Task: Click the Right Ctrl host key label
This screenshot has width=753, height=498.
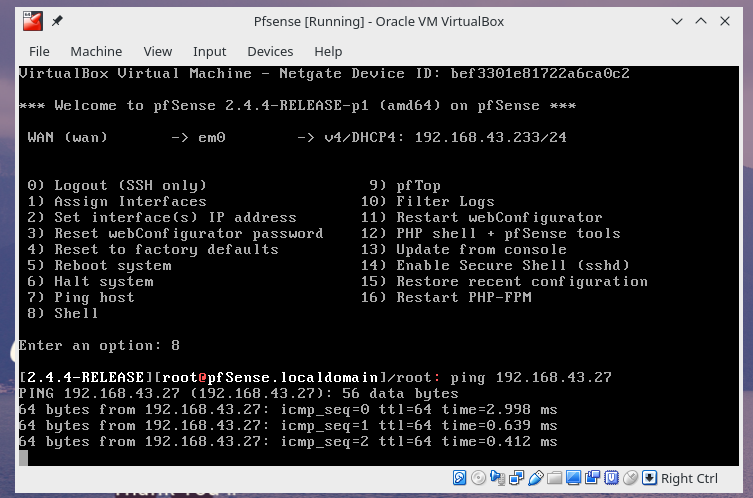Action: coord(689,478)
